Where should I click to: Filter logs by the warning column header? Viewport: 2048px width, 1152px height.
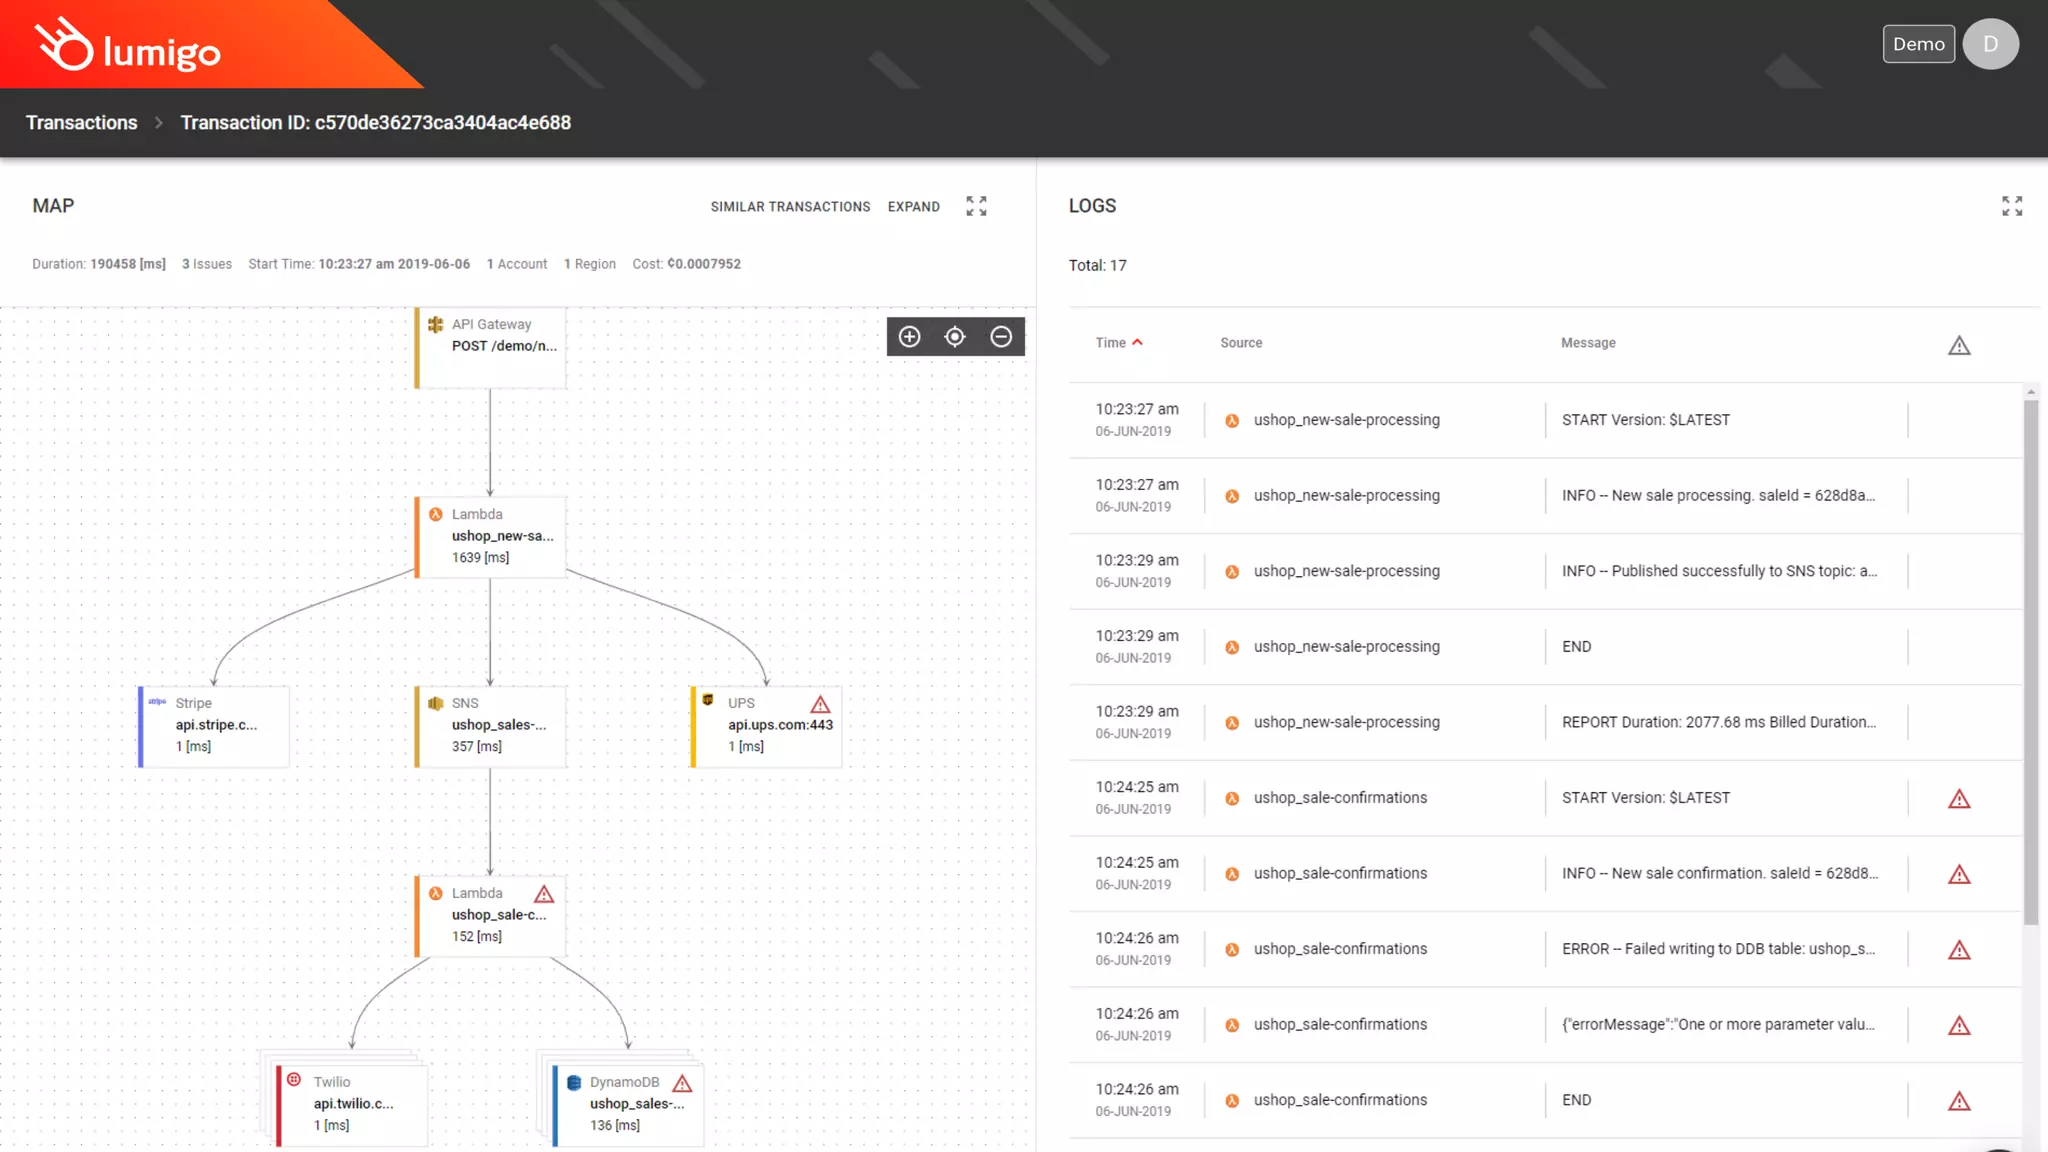[x=1958, y=346]
